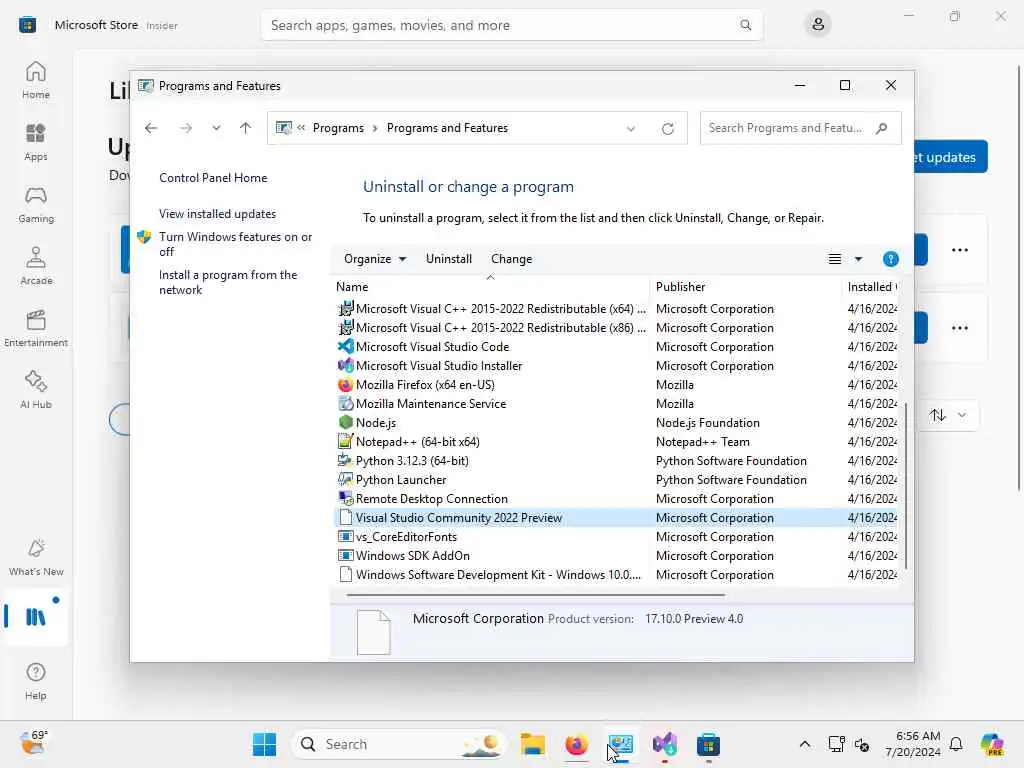This screenshot has height=768, width=1024.
Task: Select Microsoft Visual C++ 2015-2022 Redistributable (x86)
Action: click(616, 328)
